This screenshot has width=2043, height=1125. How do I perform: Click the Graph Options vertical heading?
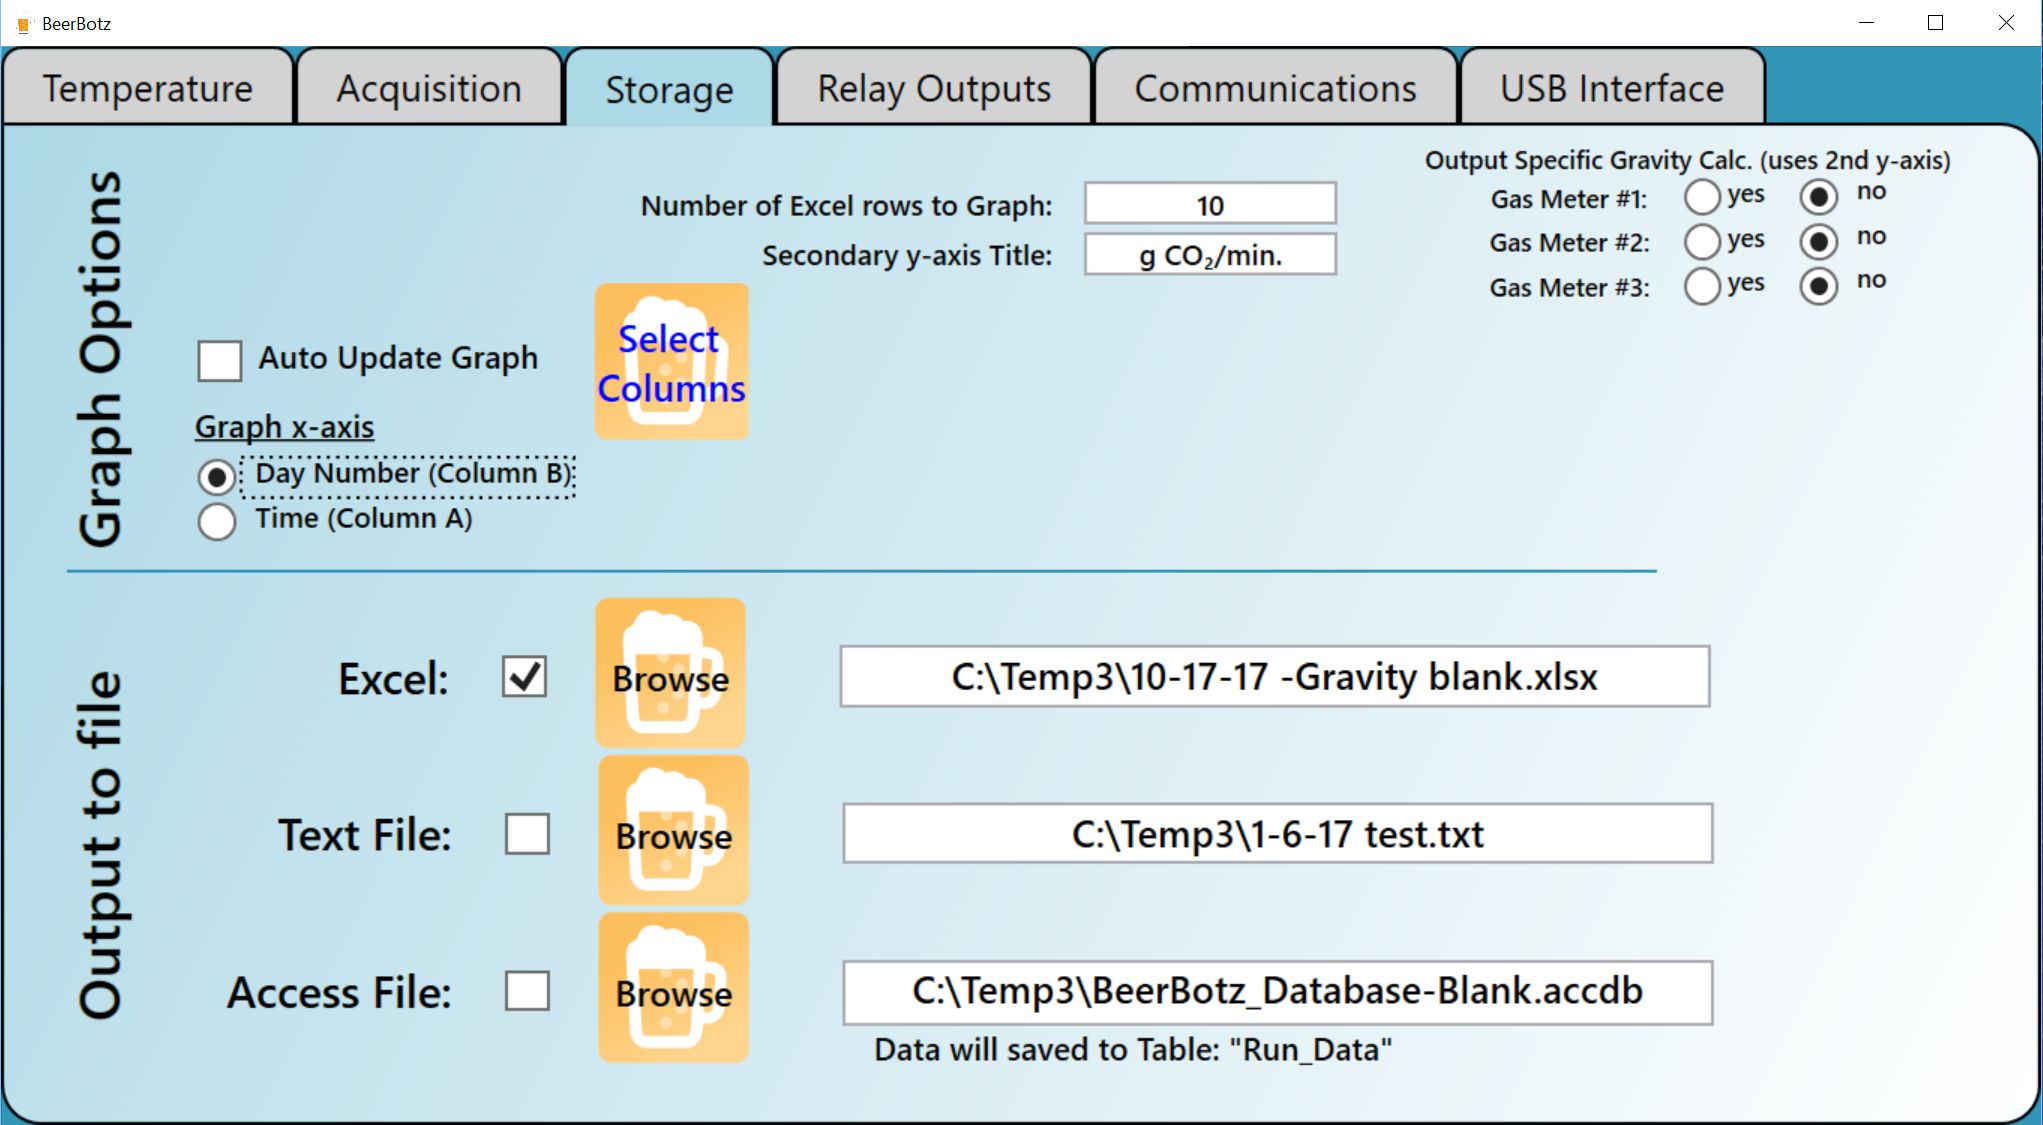point(102,358)
